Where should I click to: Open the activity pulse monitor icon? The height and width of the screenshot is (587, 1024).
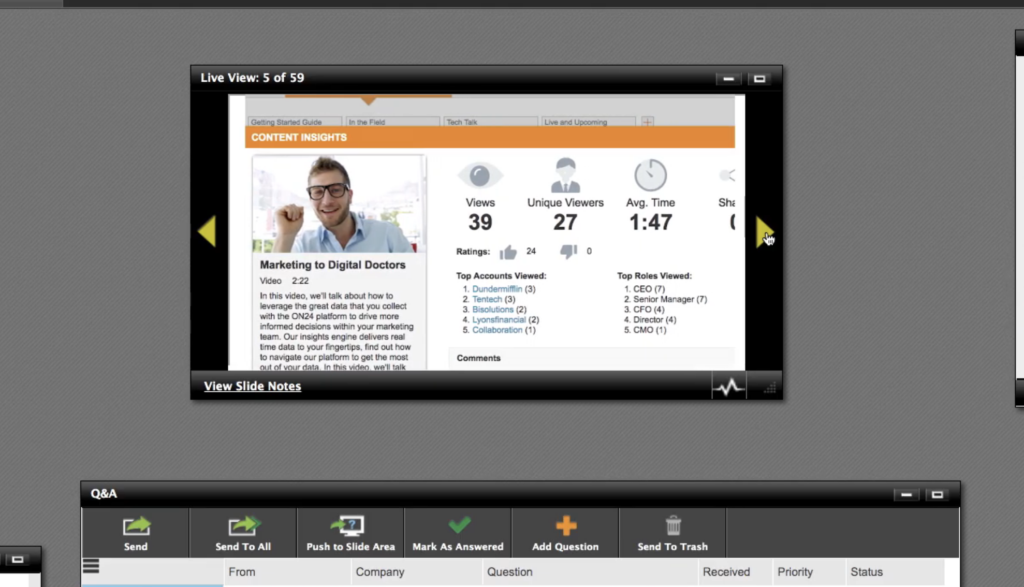click(729, 386)
